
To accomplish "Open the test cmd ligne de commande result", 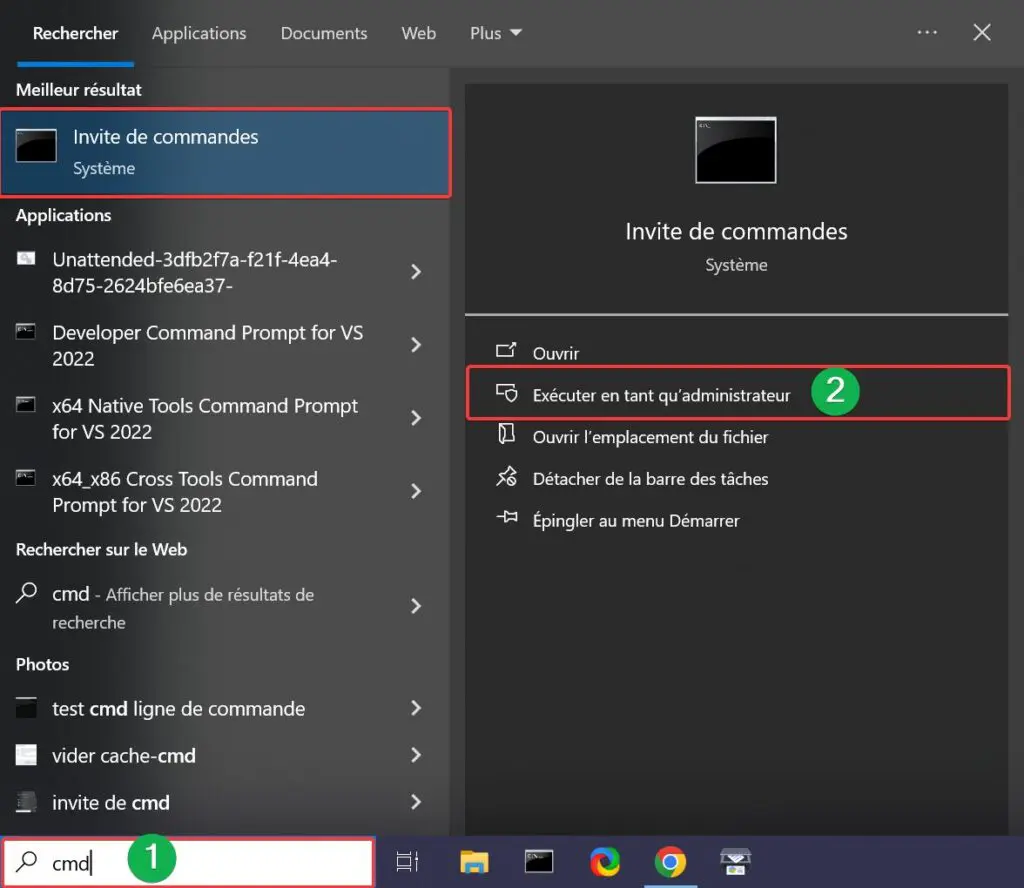I will tap(178, 708).
